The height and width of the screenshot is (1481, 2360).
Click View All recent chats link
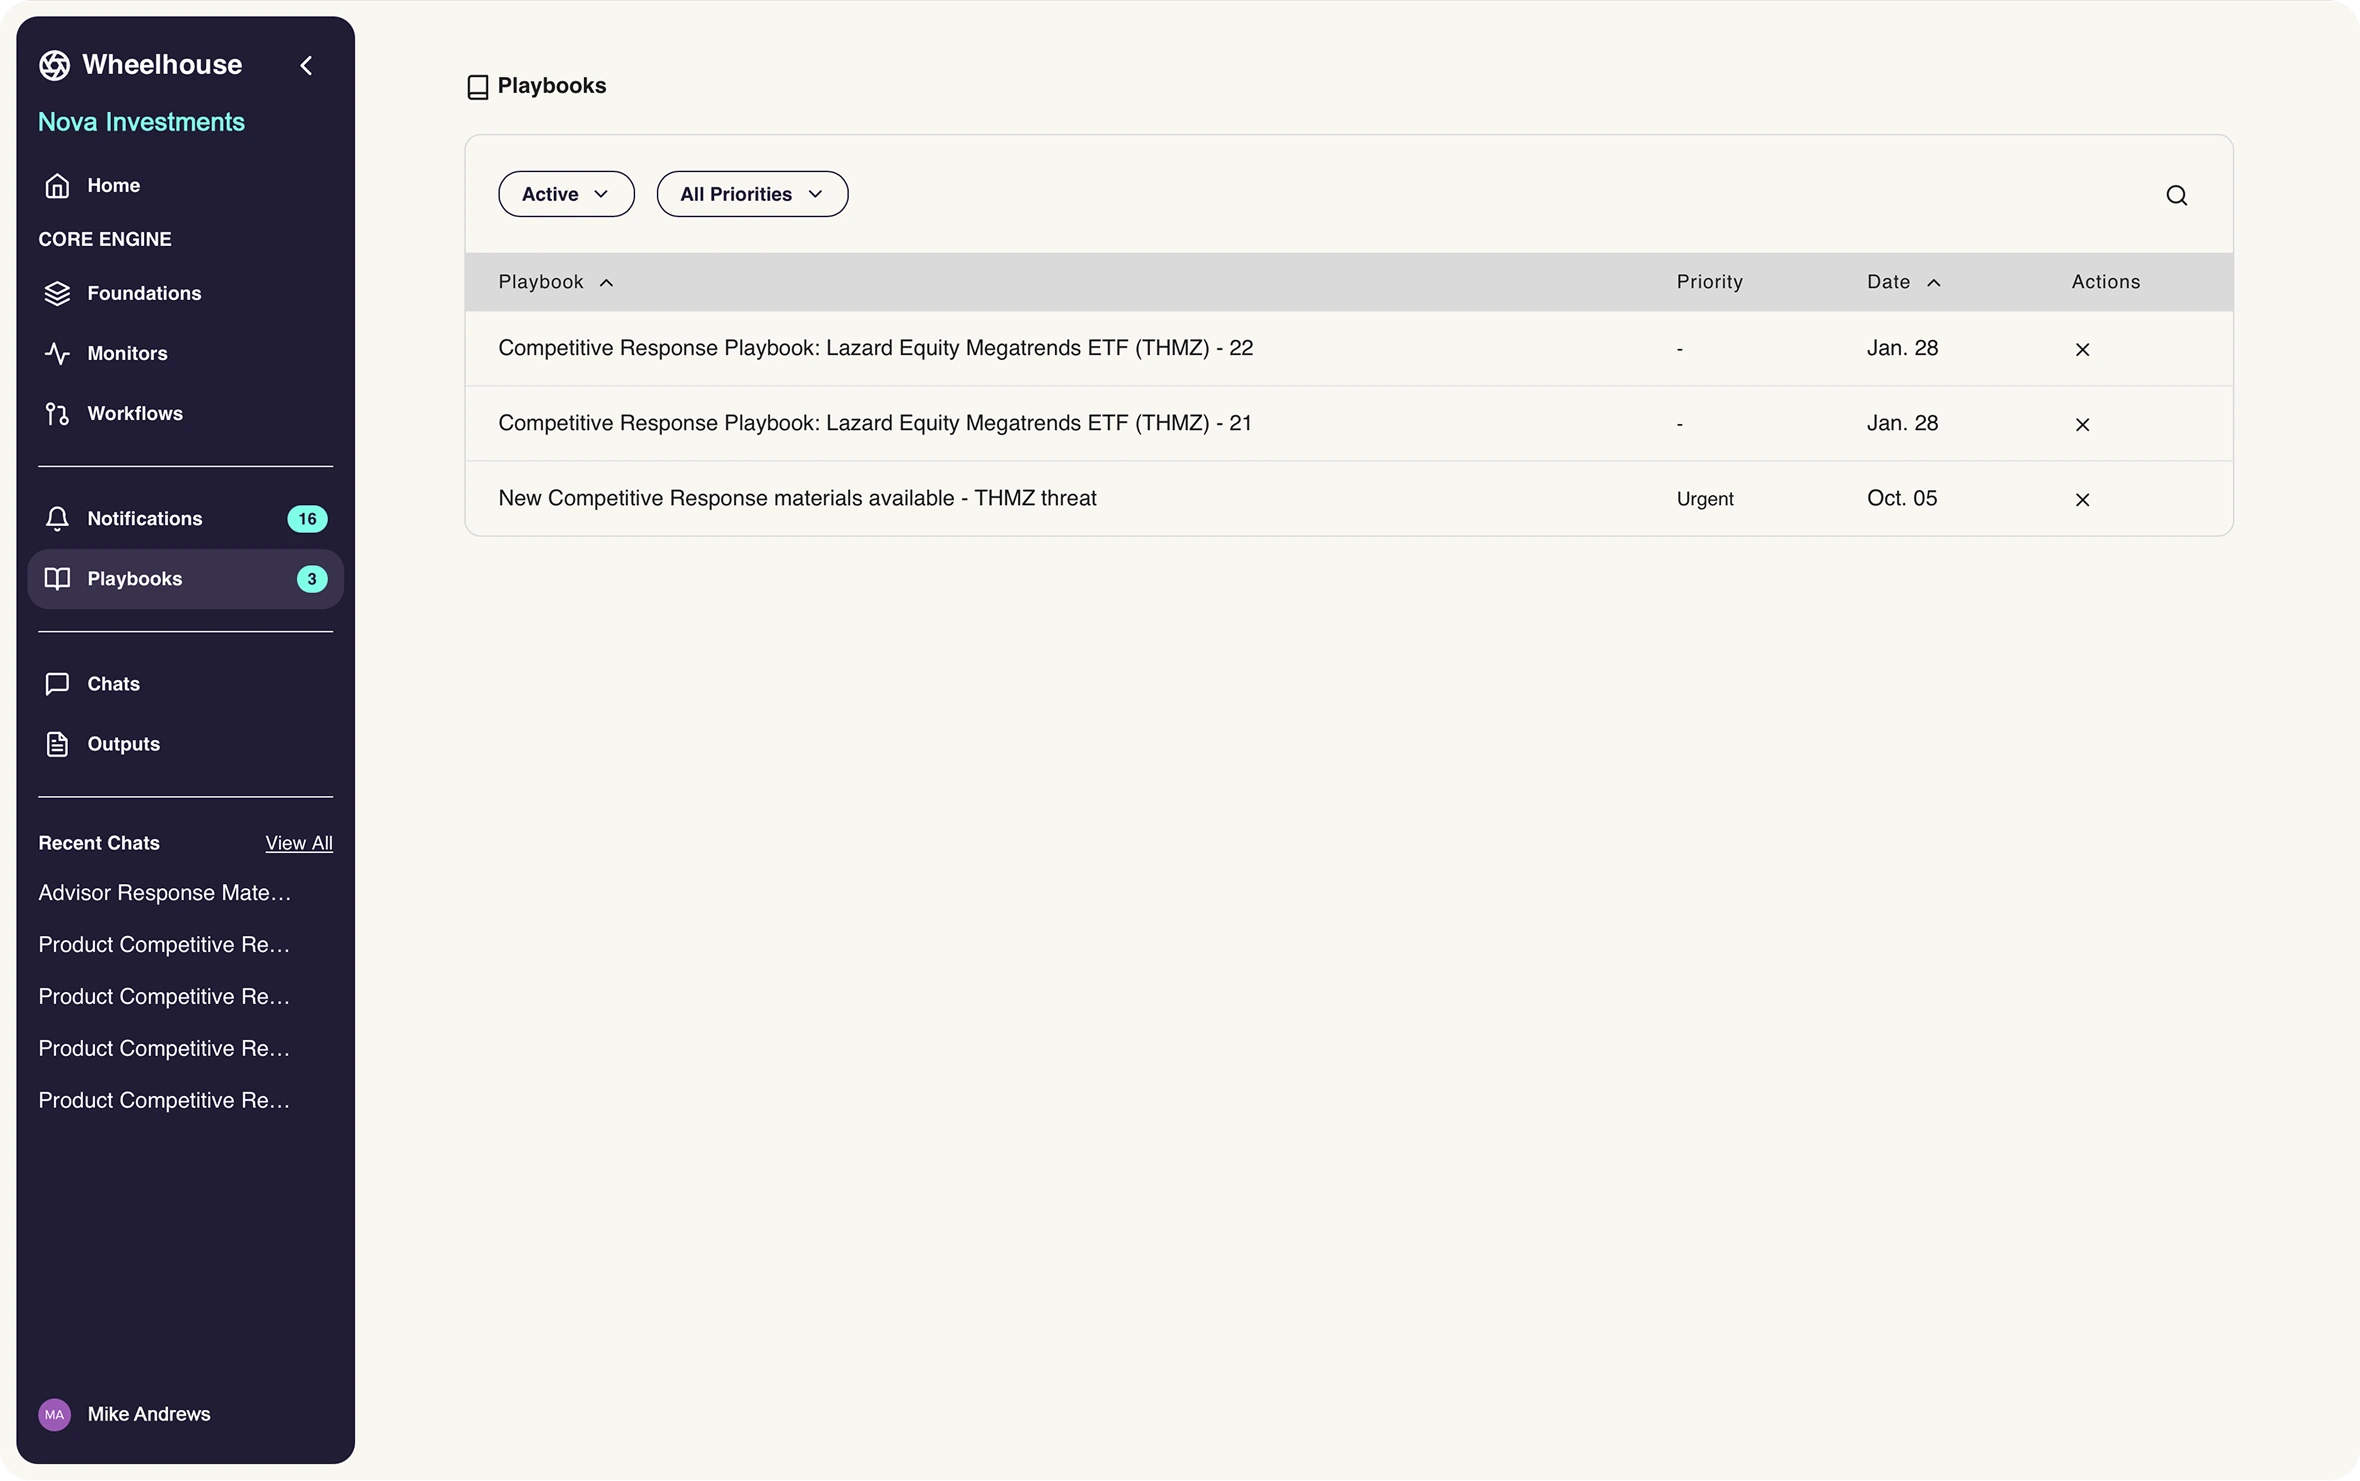click(298, 843)
